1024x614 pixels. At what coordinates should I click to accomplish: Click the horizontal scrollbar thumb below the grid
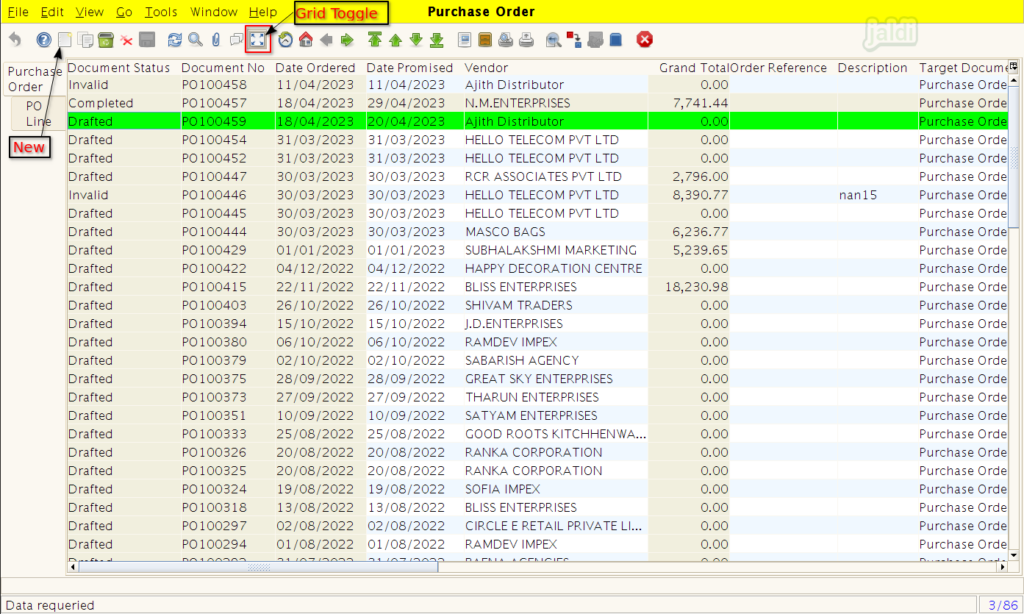coord(259,567)
